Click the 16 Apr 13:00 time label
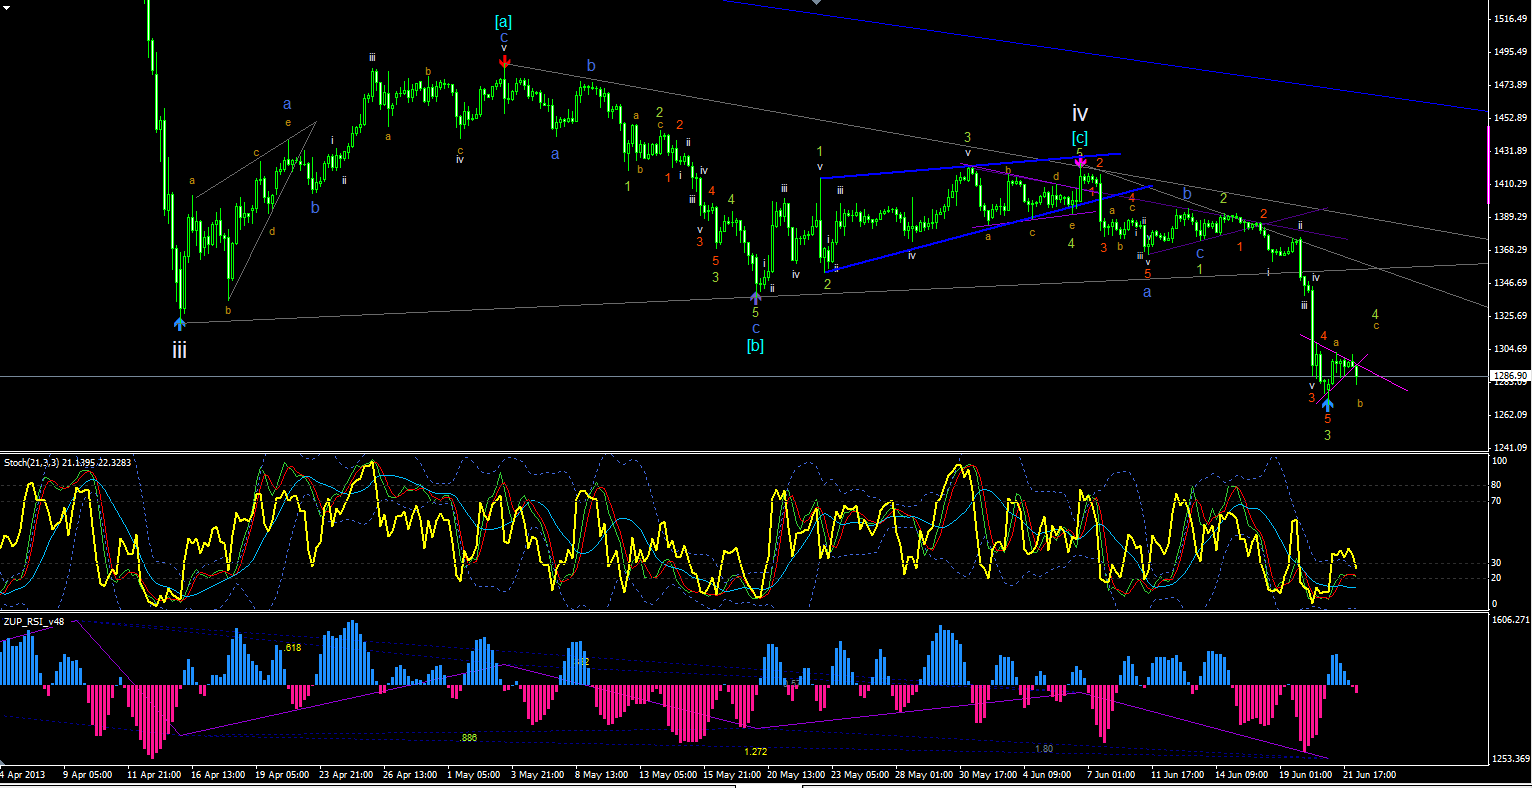Screen dimensions: 1532x788 pyautogui.click(x=217, y=774)
